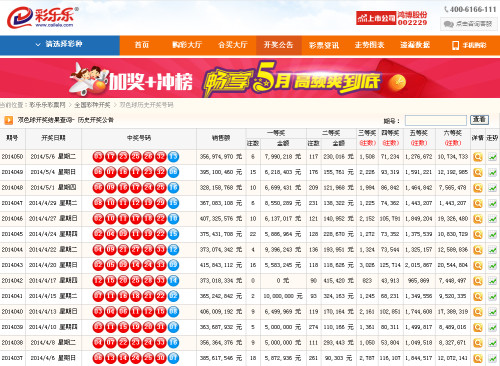
Task: Open 全国彩种开奖 breadcrumb link
Action: click(x=92, y=105)
